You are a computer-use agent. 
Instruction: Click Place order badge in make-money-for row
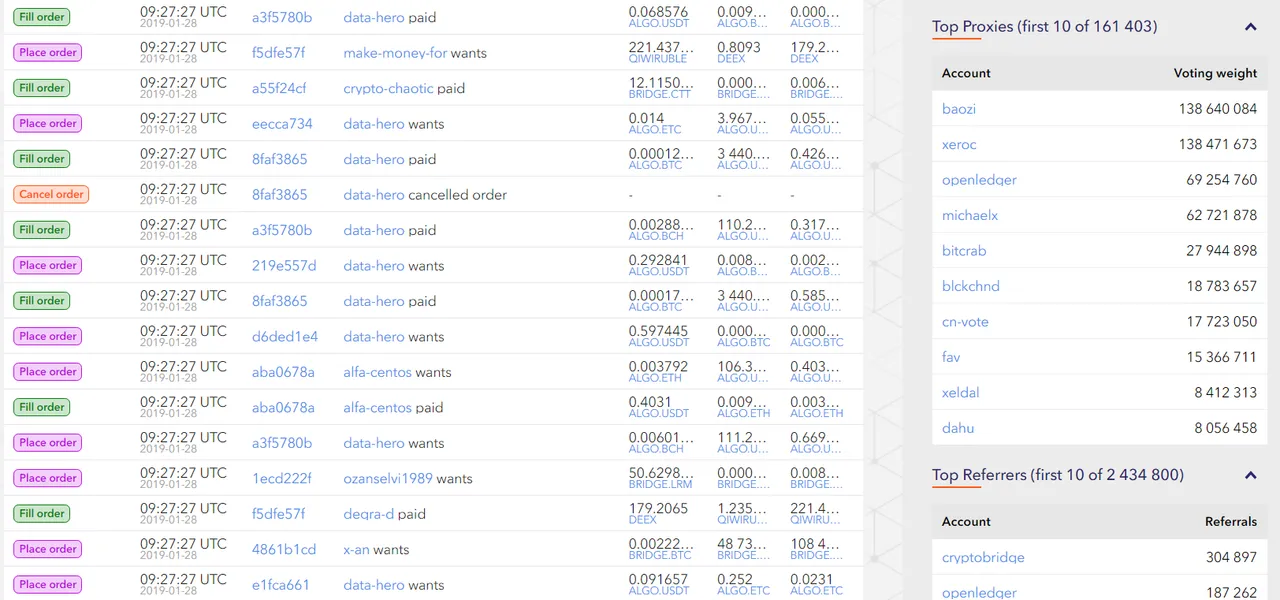point(48,52)
